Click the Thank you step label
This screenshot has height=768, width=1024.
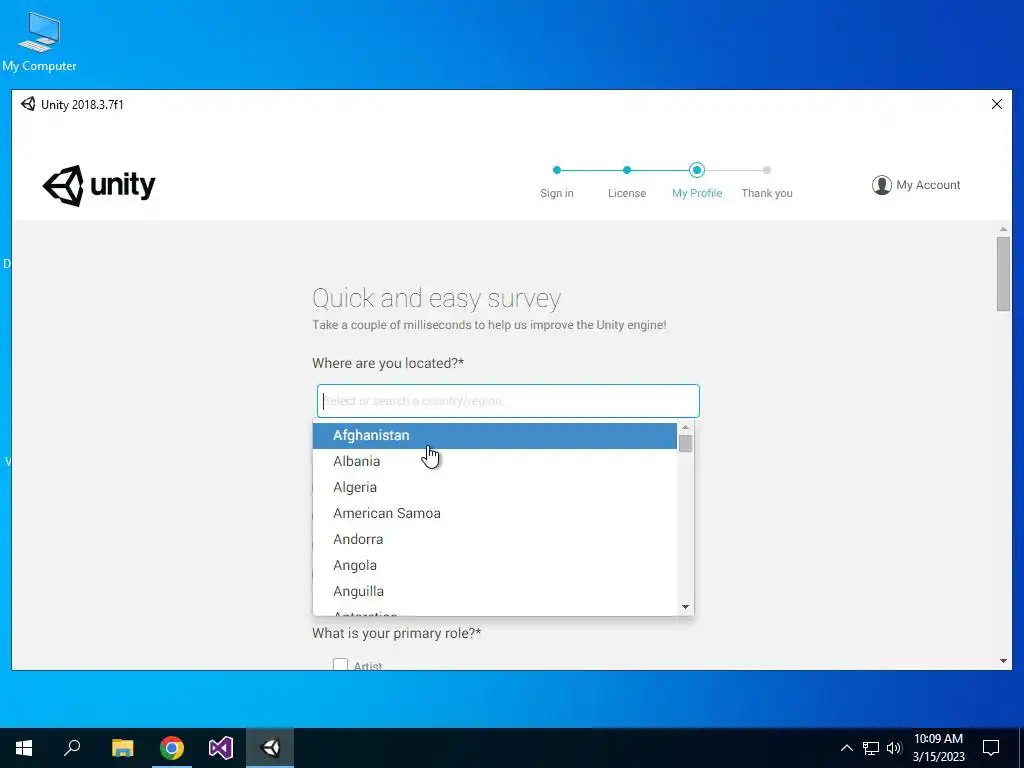pyautogui.click(x=767, y=193)
